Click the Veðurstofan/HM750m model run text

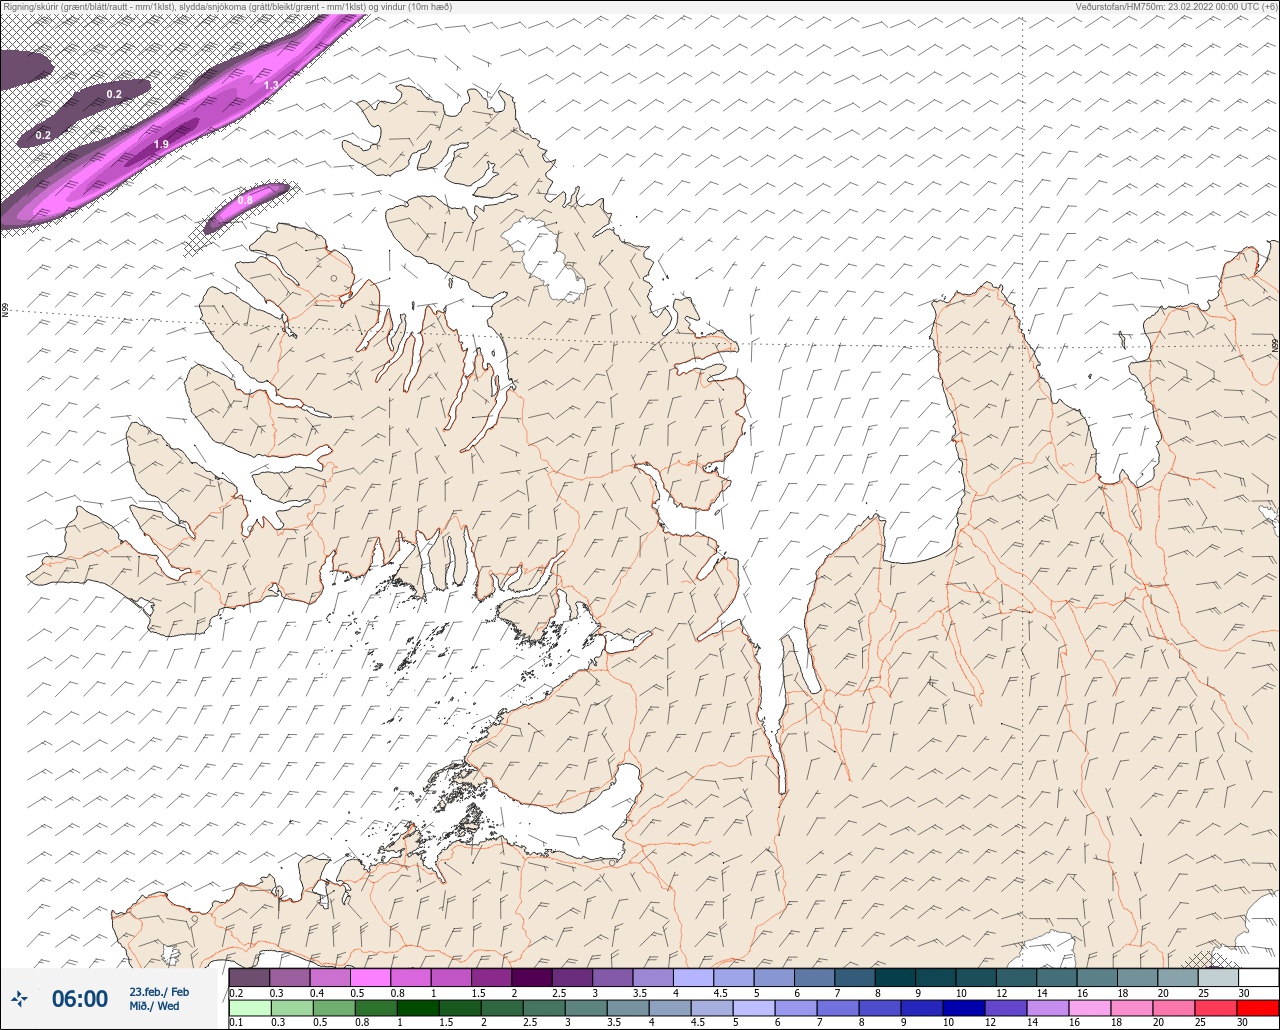tap(1176, 7)
